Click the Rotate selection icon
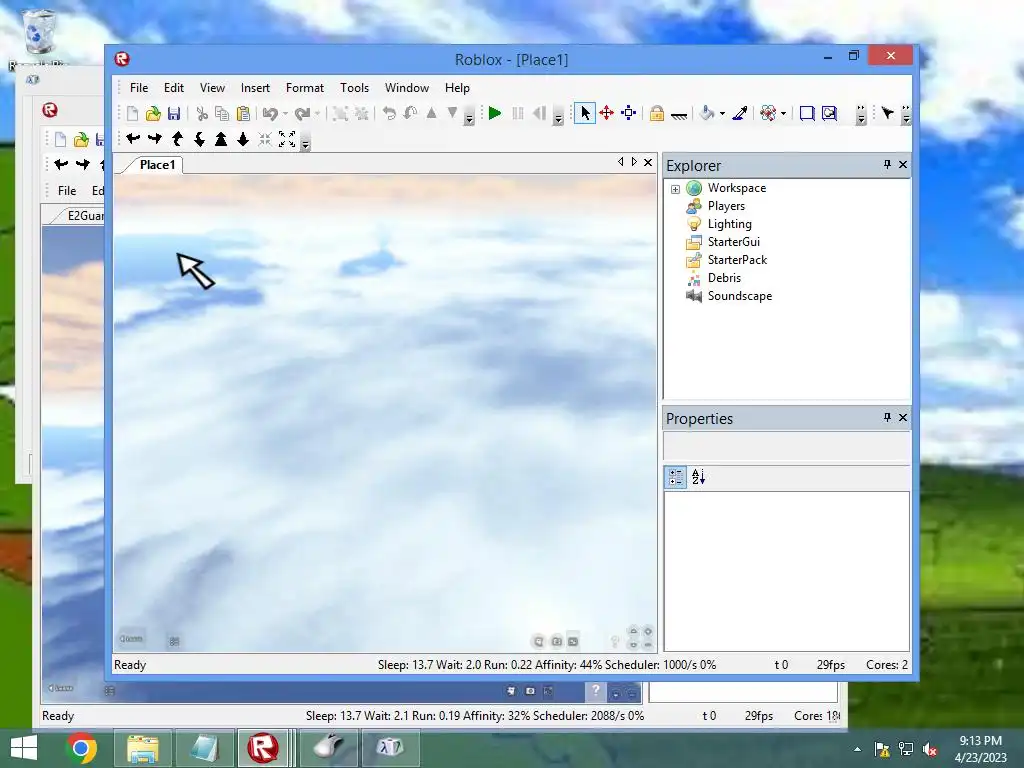This screenshot has height=768, width=1024. 389,114
